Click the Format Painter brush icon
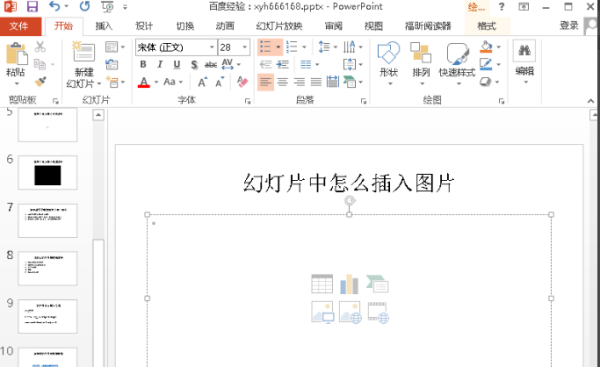 click(40, 82)
